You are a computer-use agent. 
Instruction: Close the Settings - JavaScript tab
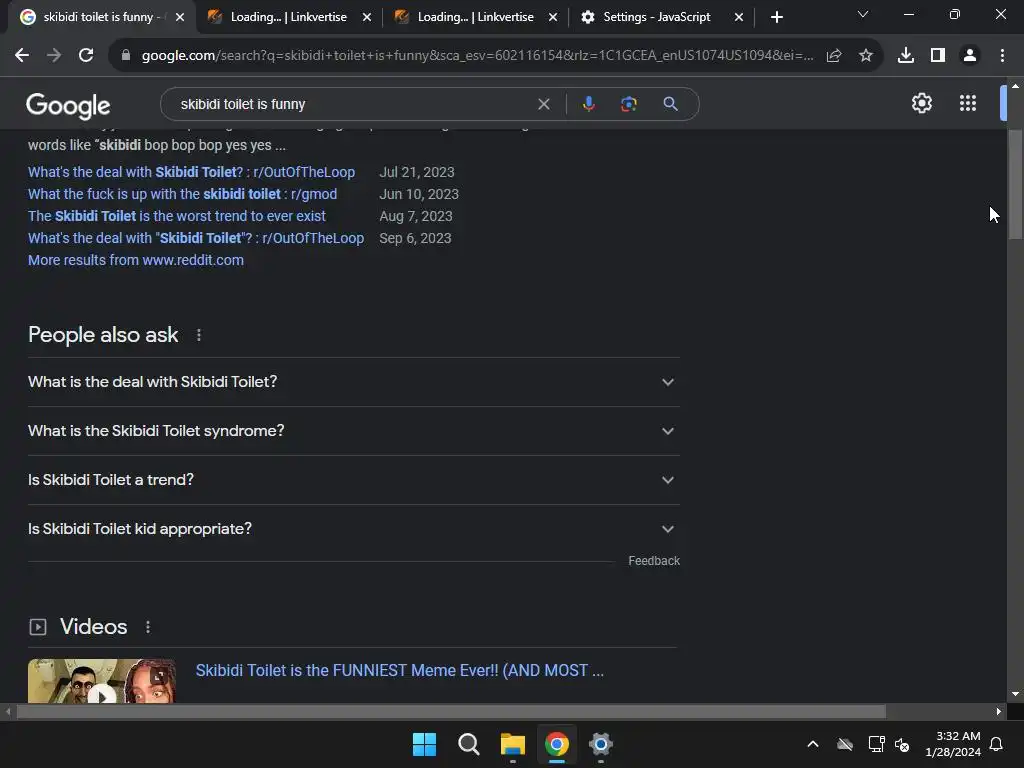point(739,17)
